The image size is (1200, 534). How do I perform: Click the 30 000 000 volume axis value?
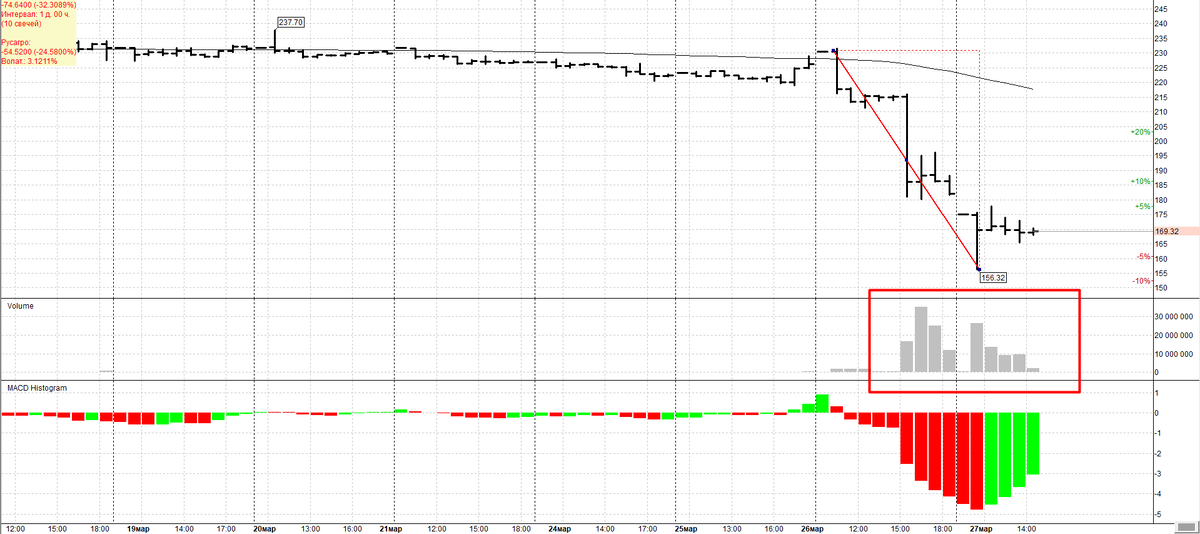tap(1173, 316)
